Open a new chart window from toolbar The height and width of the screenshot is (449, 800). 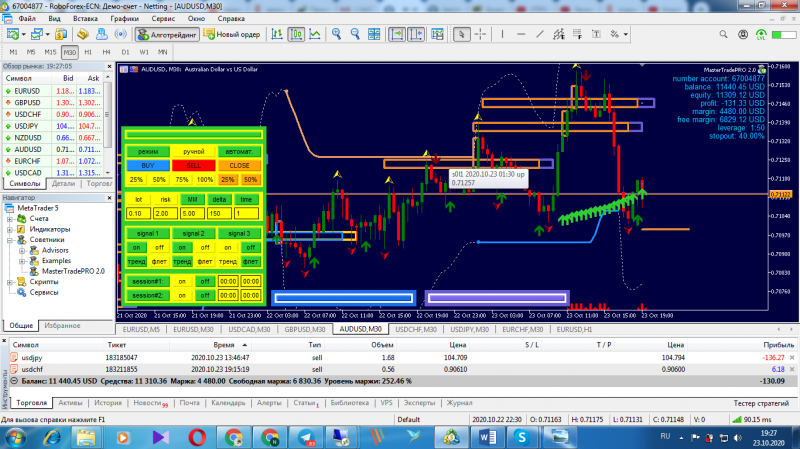point(12,34)
